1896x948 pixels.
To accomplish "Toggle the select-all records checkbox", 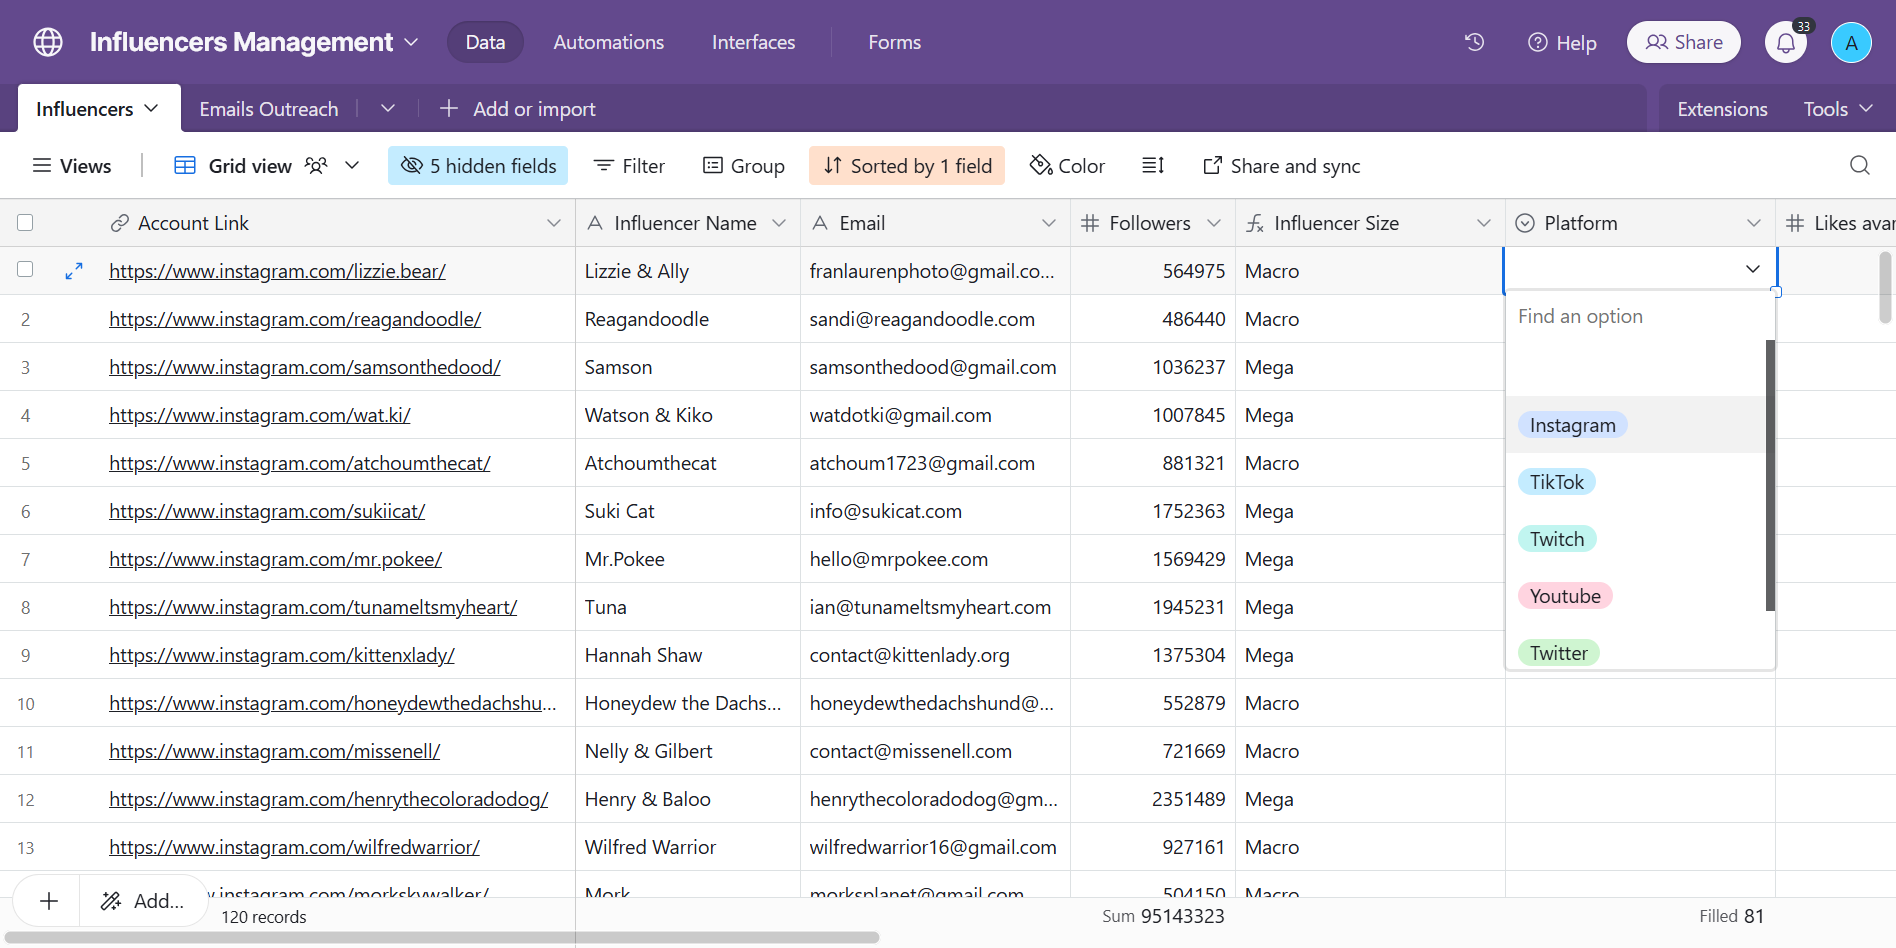I will click(25, 222).
